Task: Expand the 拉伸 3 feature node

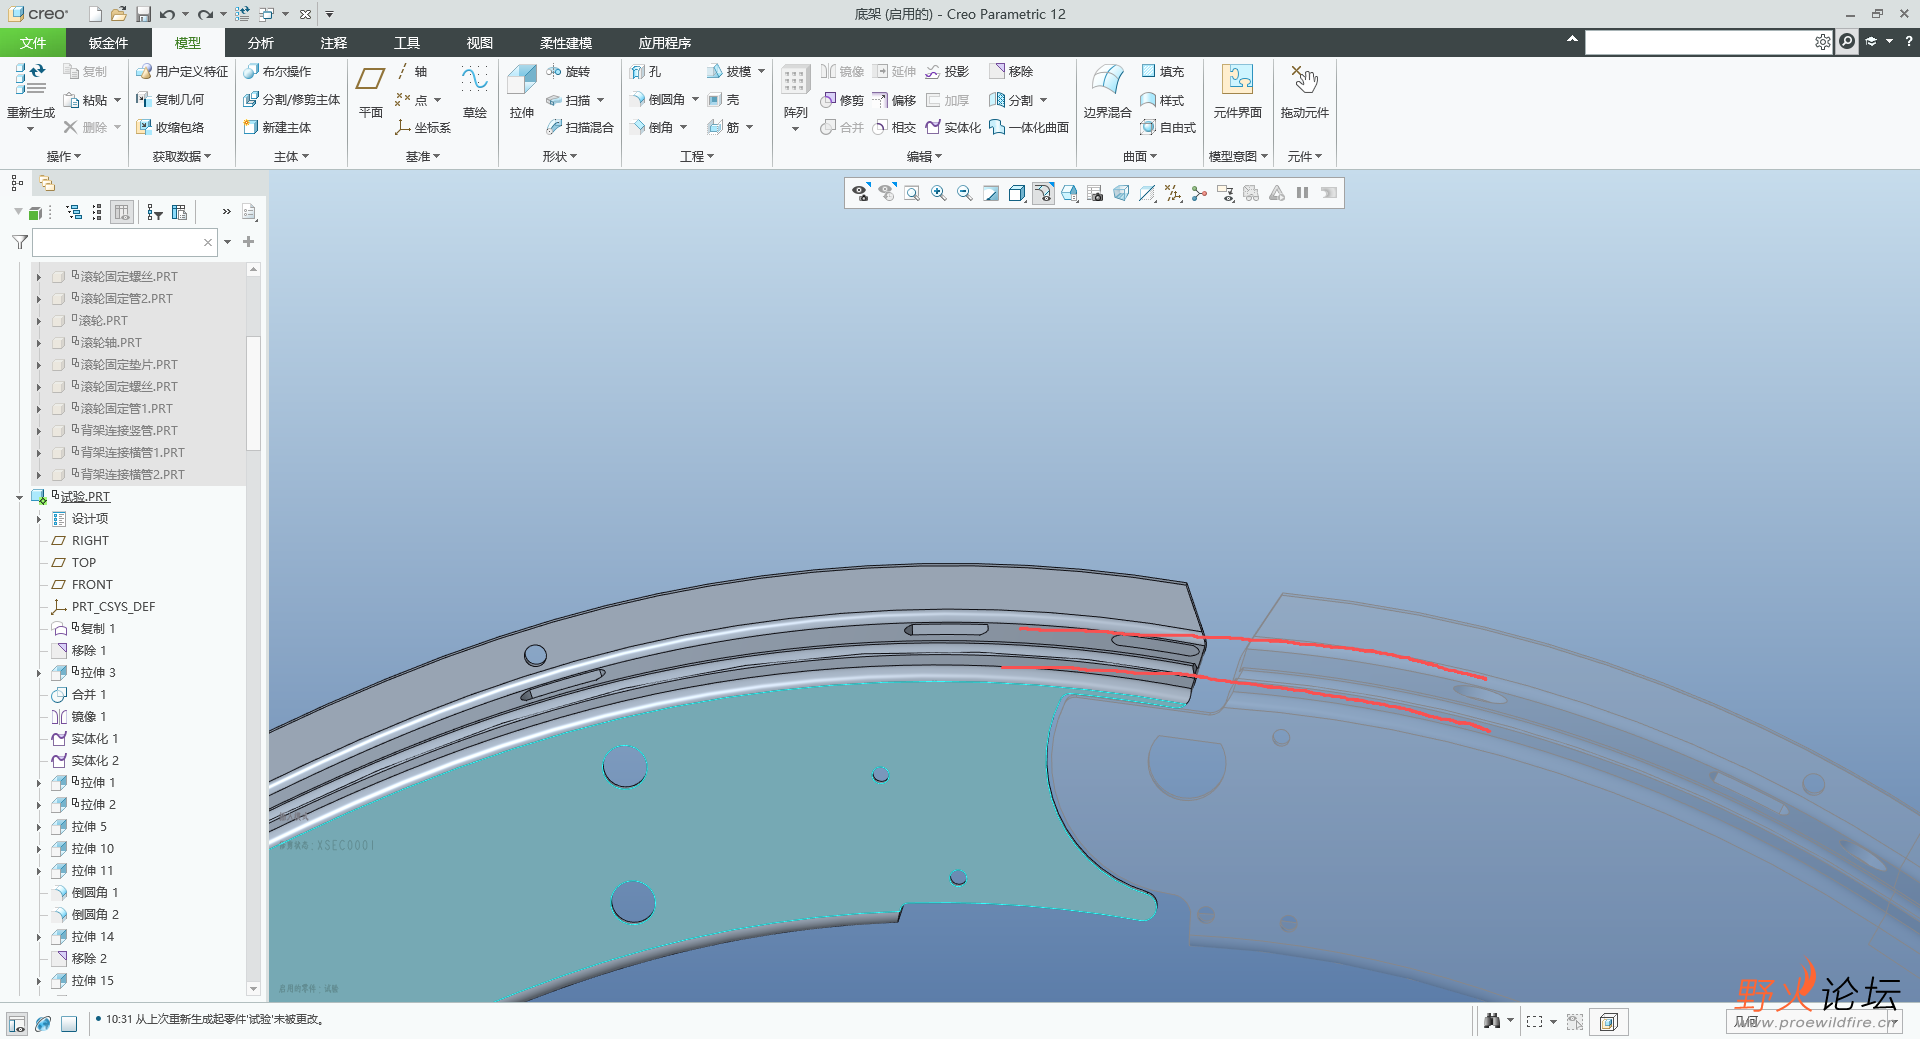Action: tap(39, 673)
